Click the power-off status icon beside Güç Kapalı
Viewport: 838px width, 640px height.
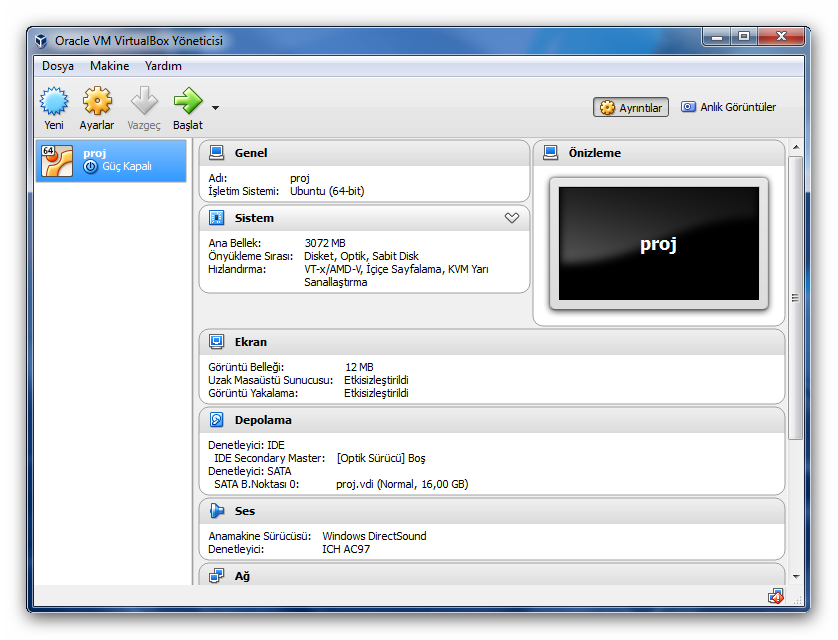click(x=90, y=167)
